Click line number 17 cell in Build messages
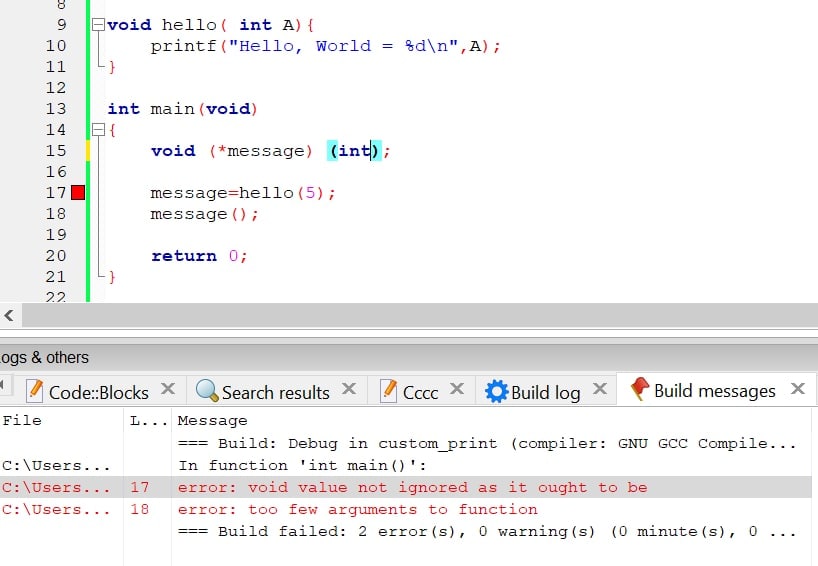This screenshot has width=818, height=566. pyautogui.click(x=140, y=487)
